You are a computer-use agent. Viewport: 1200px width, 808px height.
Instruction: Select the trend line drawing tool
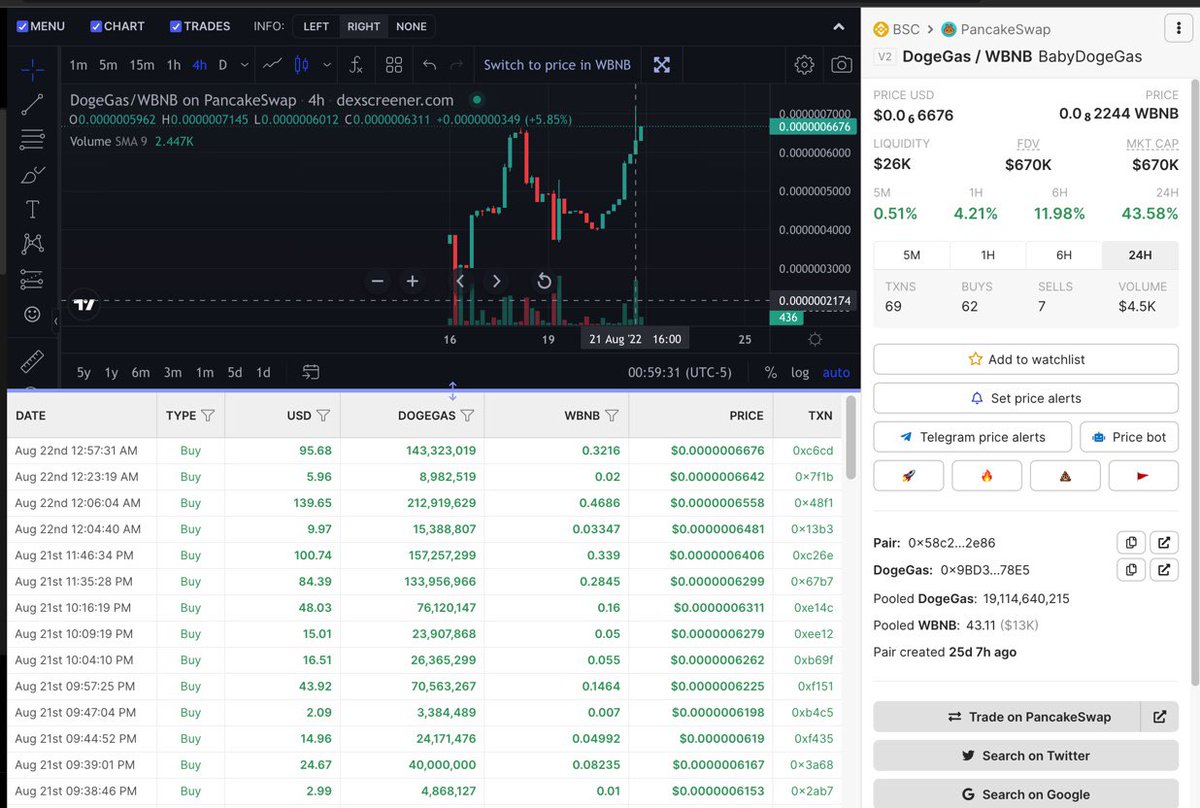[32, 104]
